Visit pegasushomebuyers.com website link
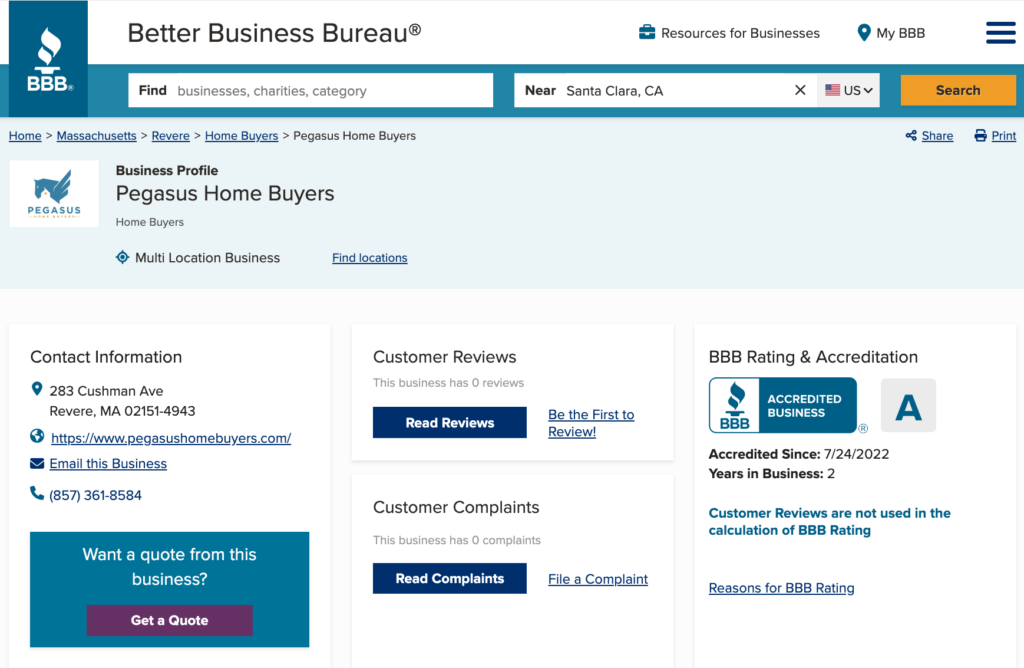 click(171, 438)
